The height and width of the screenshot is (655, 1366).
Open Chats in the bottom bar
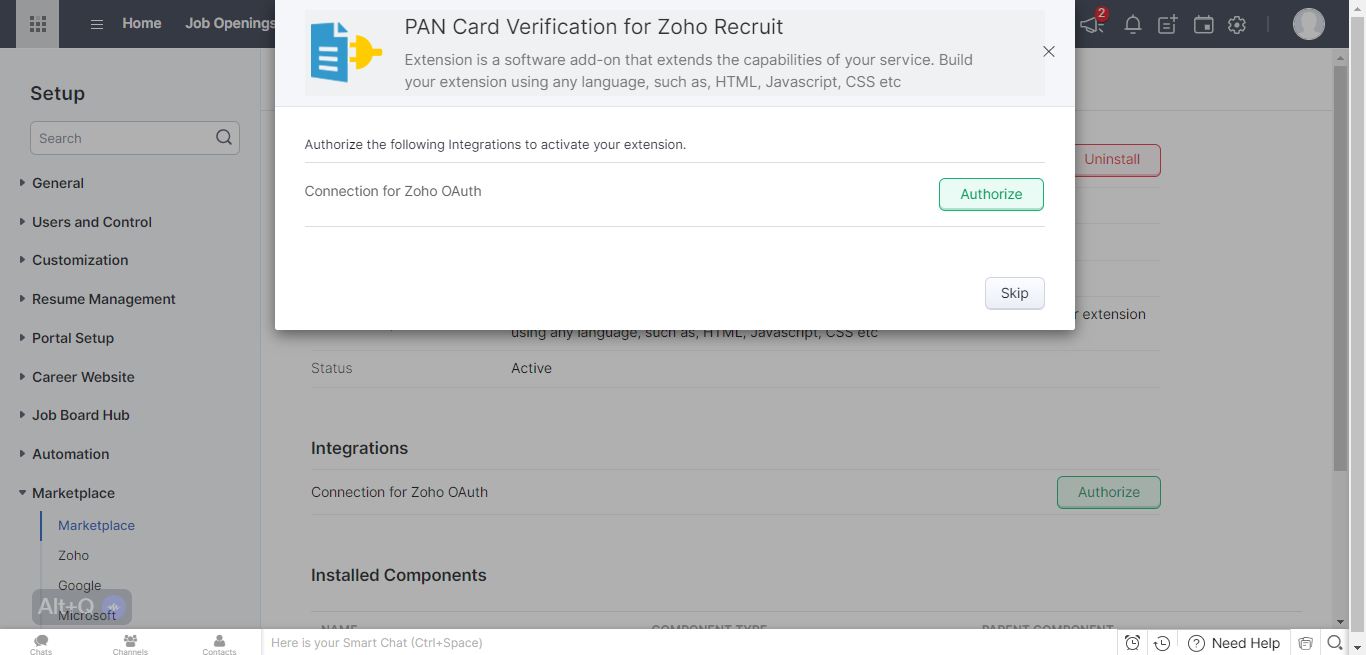[x=41, y=644]
